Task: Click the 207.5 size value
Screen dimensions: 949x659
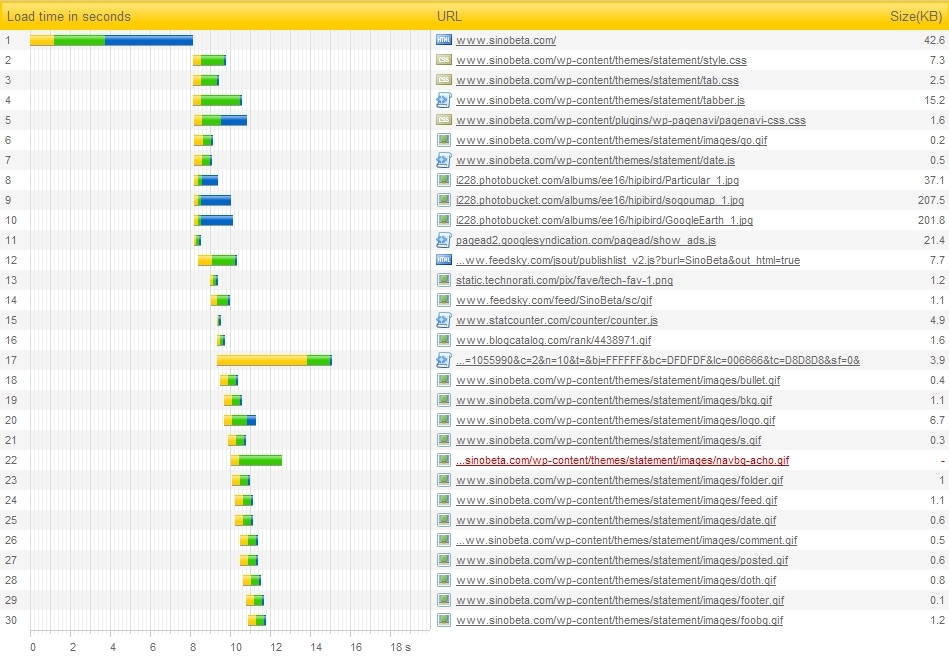Action: [931, 200]
